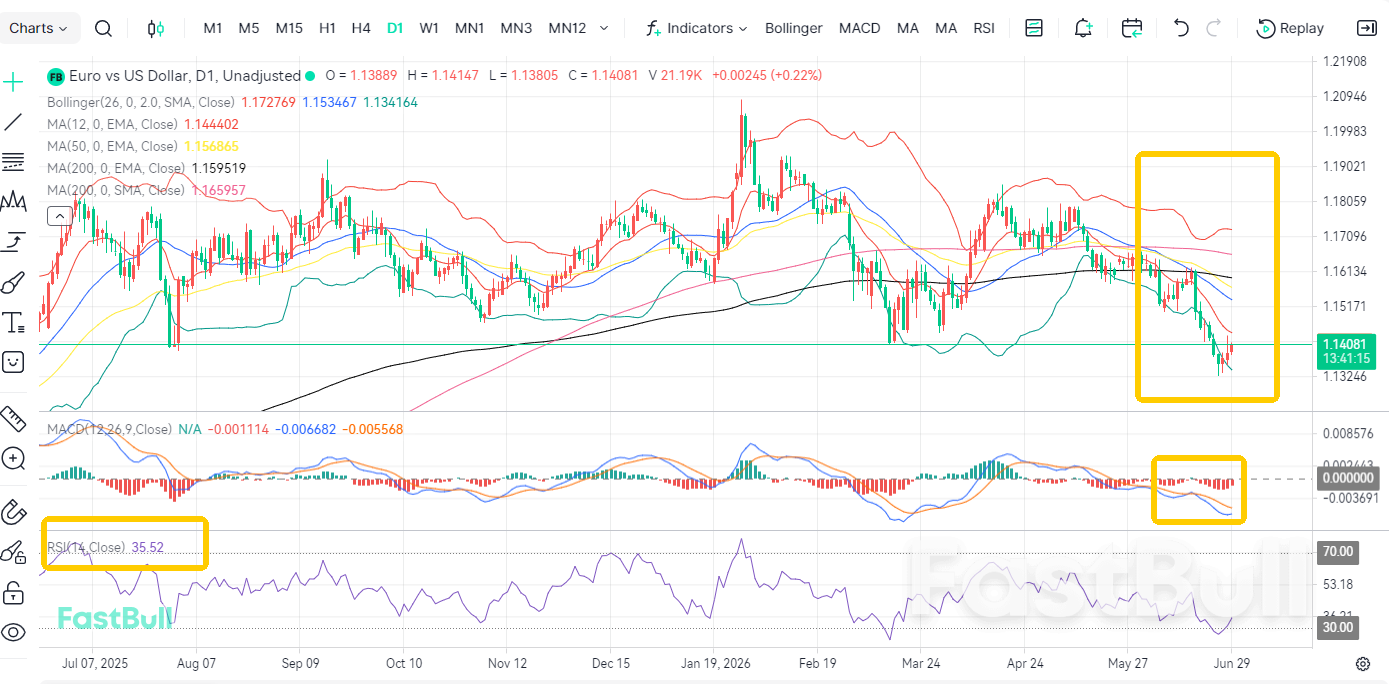Open the symbol search magnifier
The height and width of the screenshot is (684, 1389).
(x=103, y=28)
